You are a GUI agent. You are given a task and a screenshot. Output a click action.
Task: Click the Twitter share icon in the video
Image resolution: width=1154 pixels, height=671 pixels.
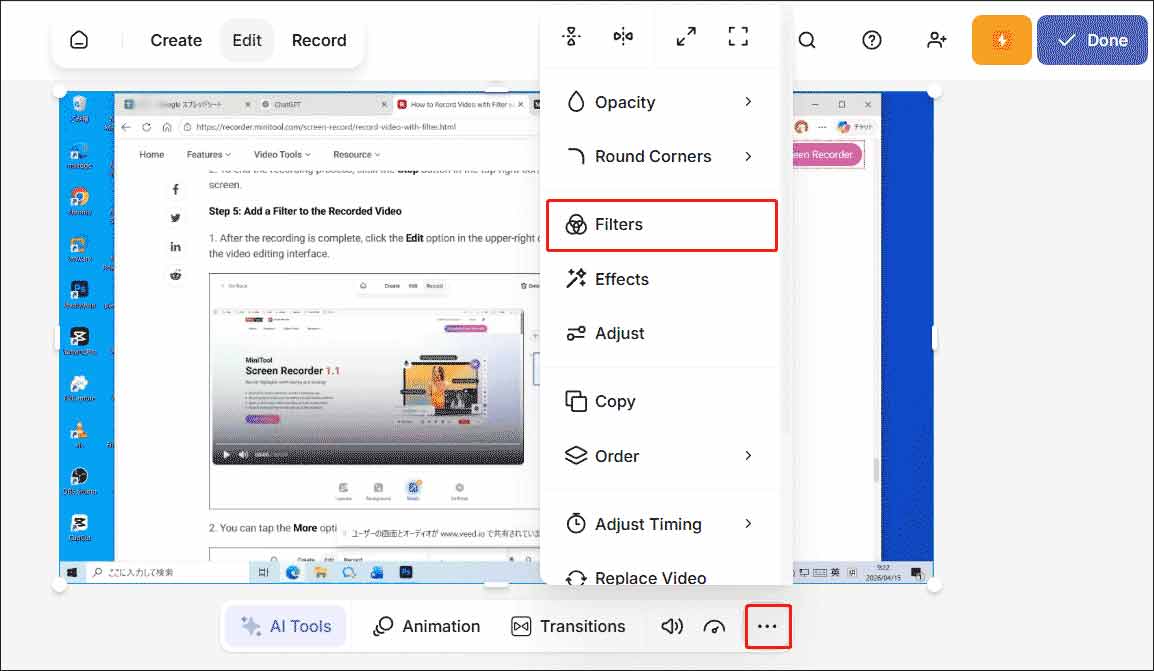[175, 218]
